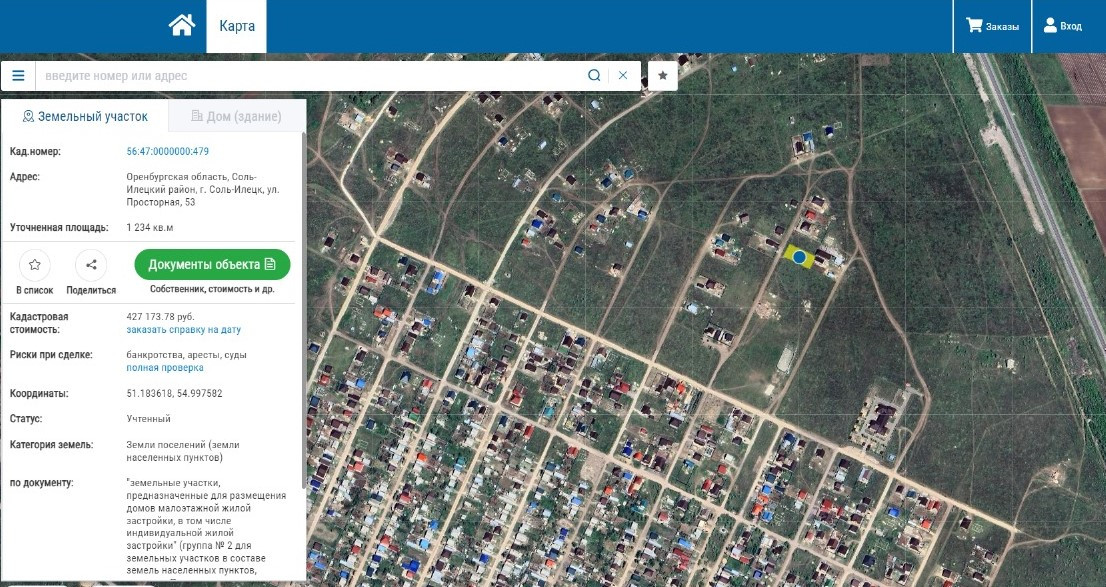1106x587 pixels.
Task: Click the yellow highlighted parcel on map
Action: pos(789,250)
